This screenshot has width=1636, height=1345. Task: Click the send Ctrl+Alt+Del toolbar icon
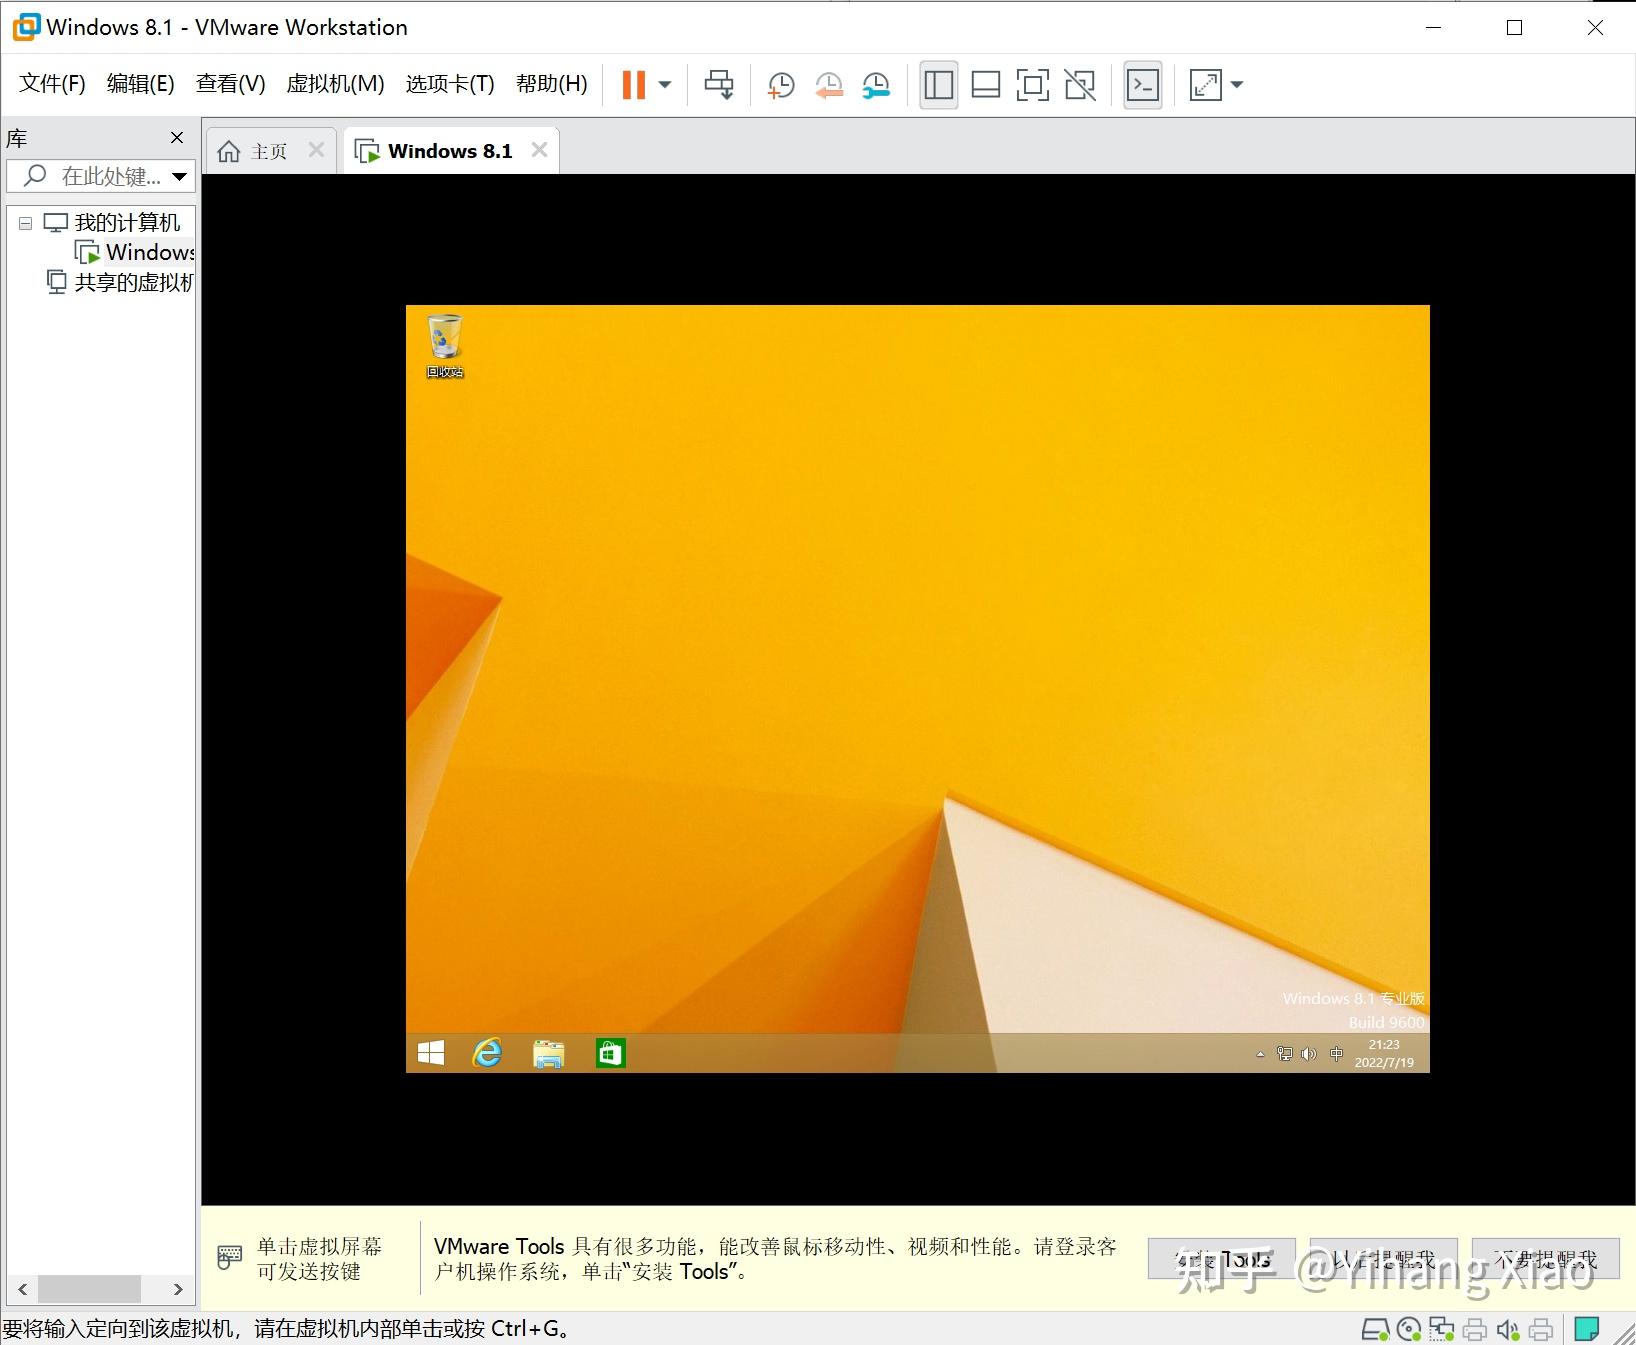click(719, 85)
